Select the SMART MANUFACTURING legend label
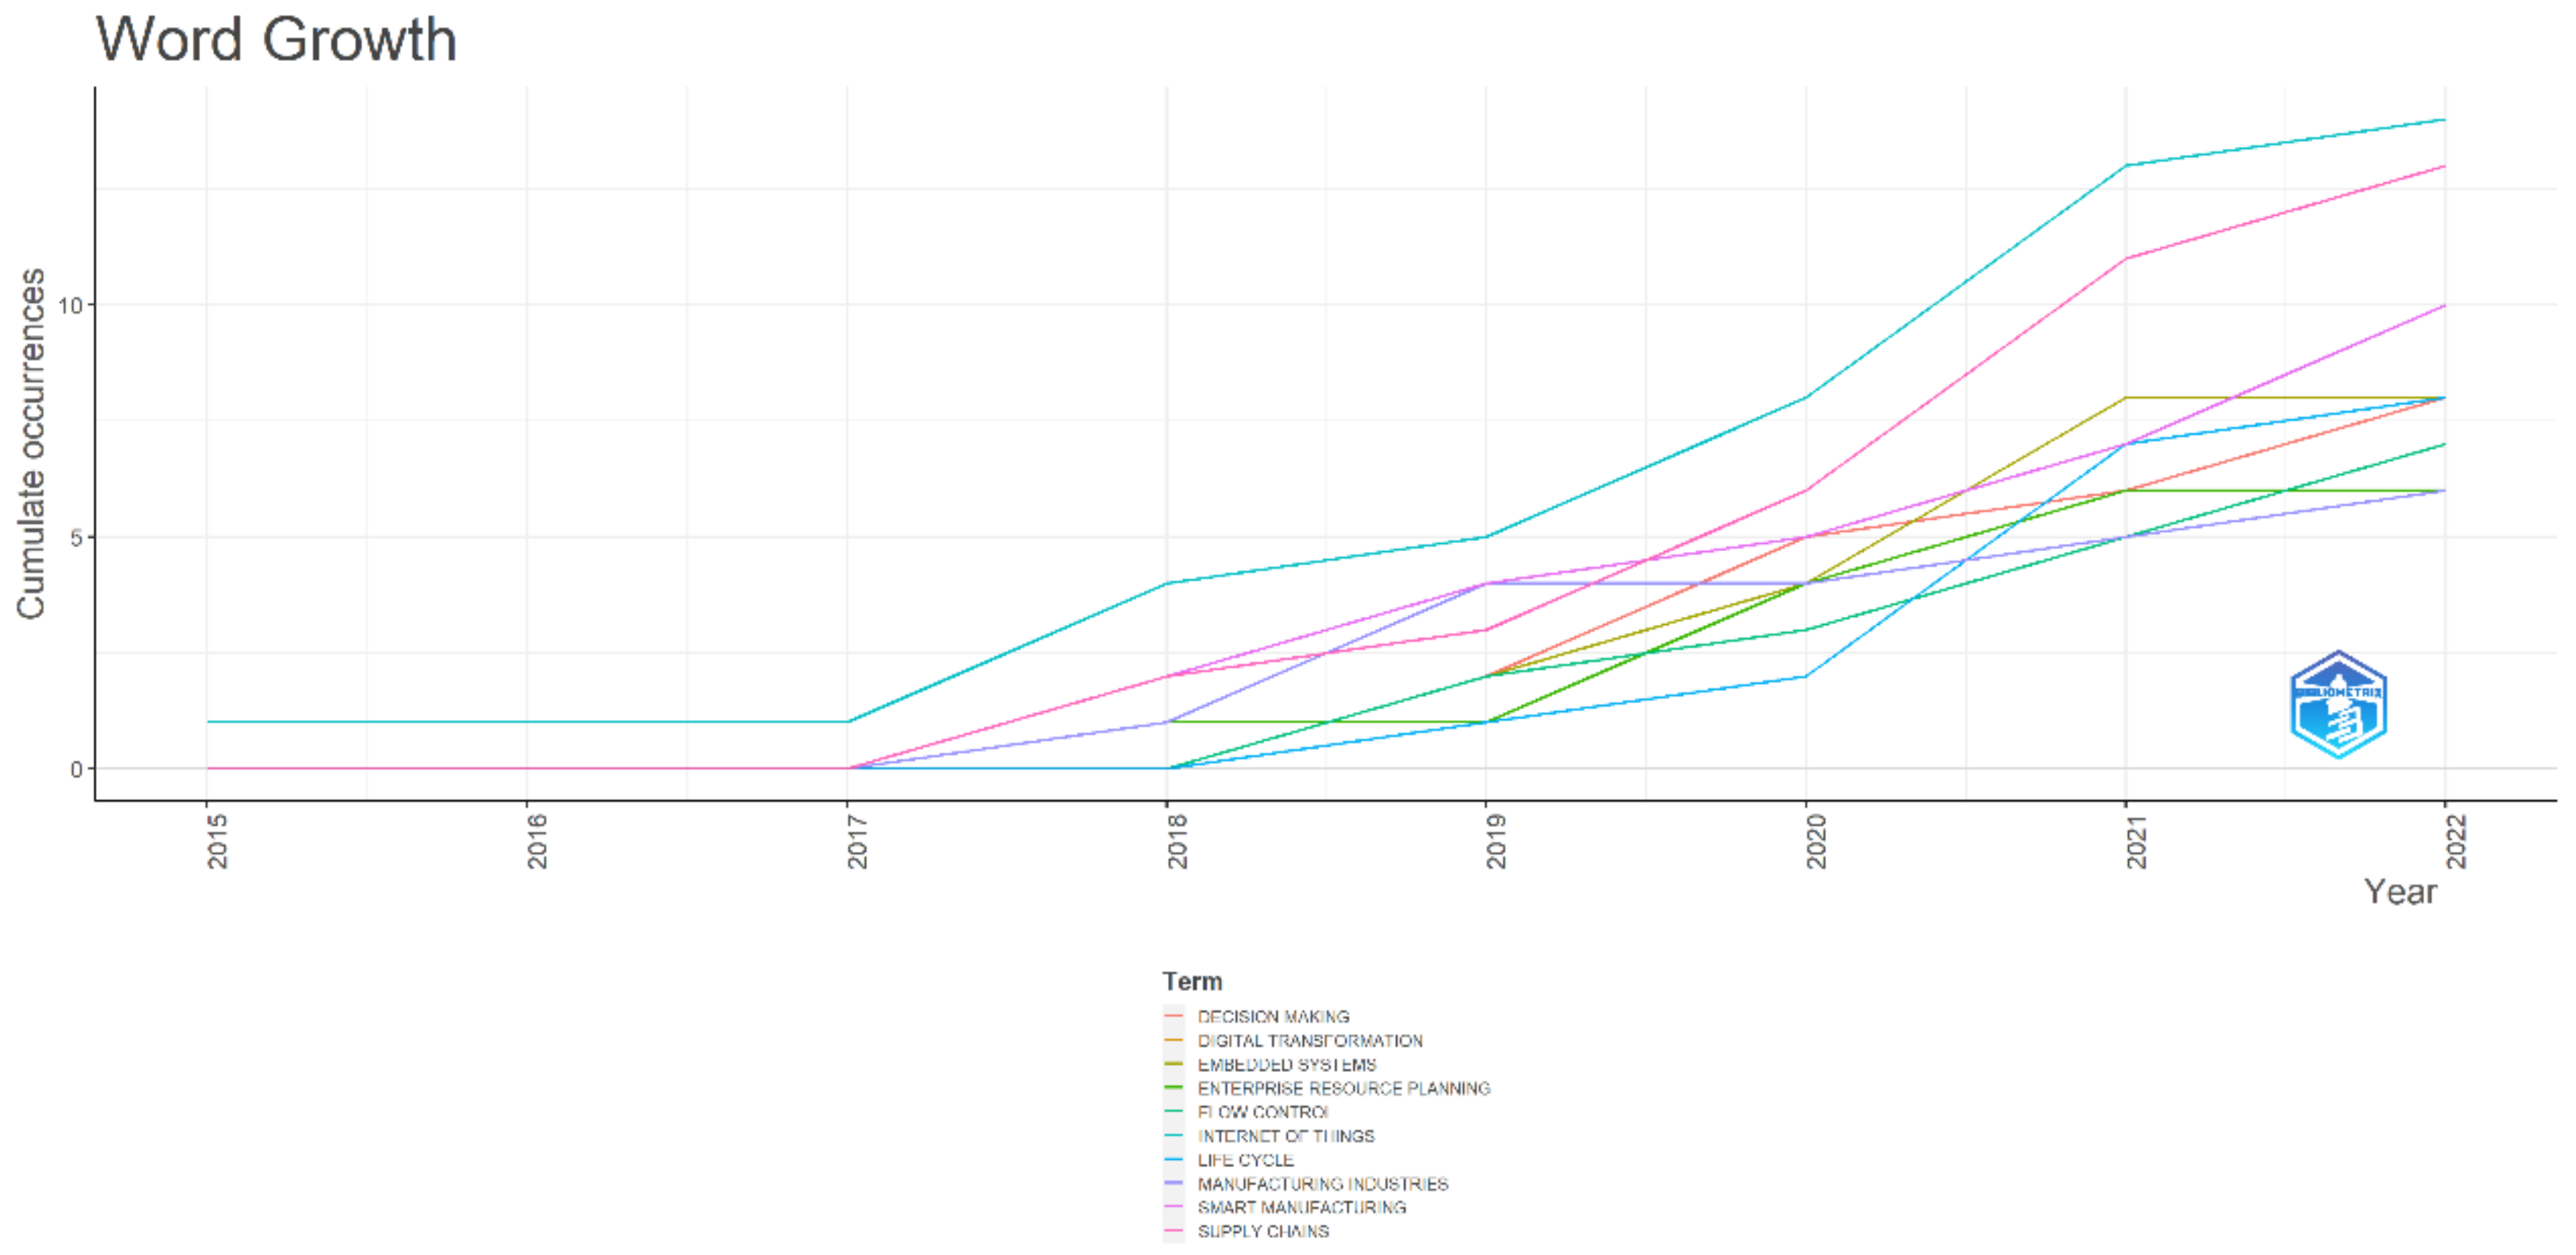 click(x=1301, y=1207)
